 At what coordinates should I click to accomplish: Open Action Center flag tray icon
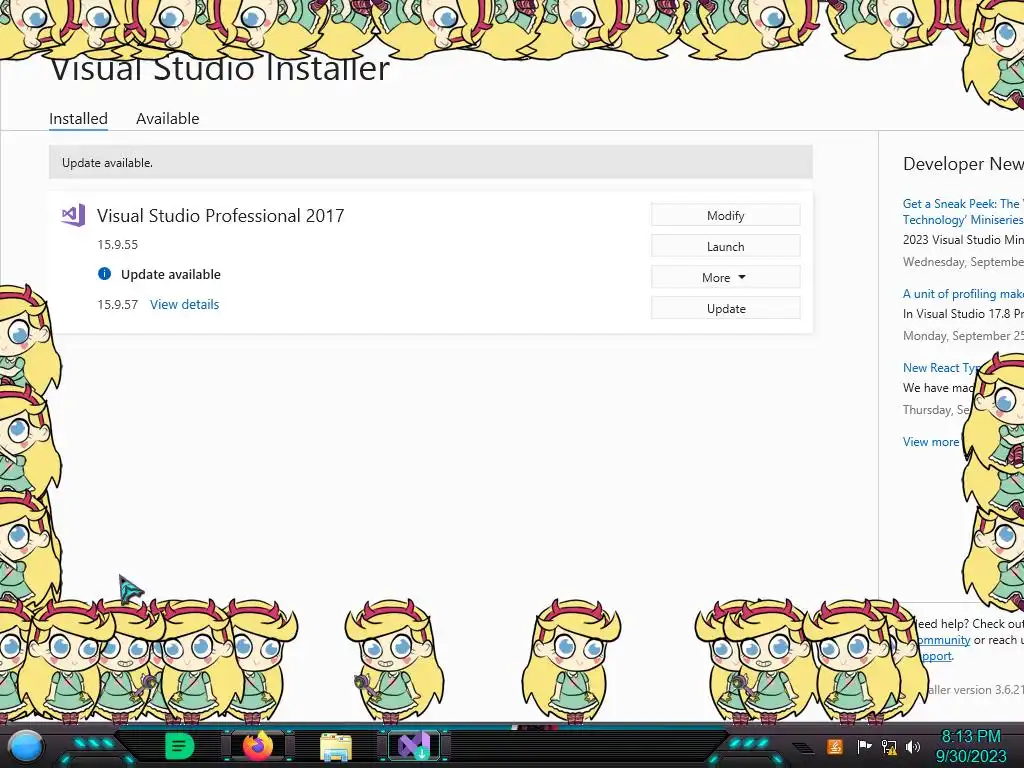(x=864, y=746)
